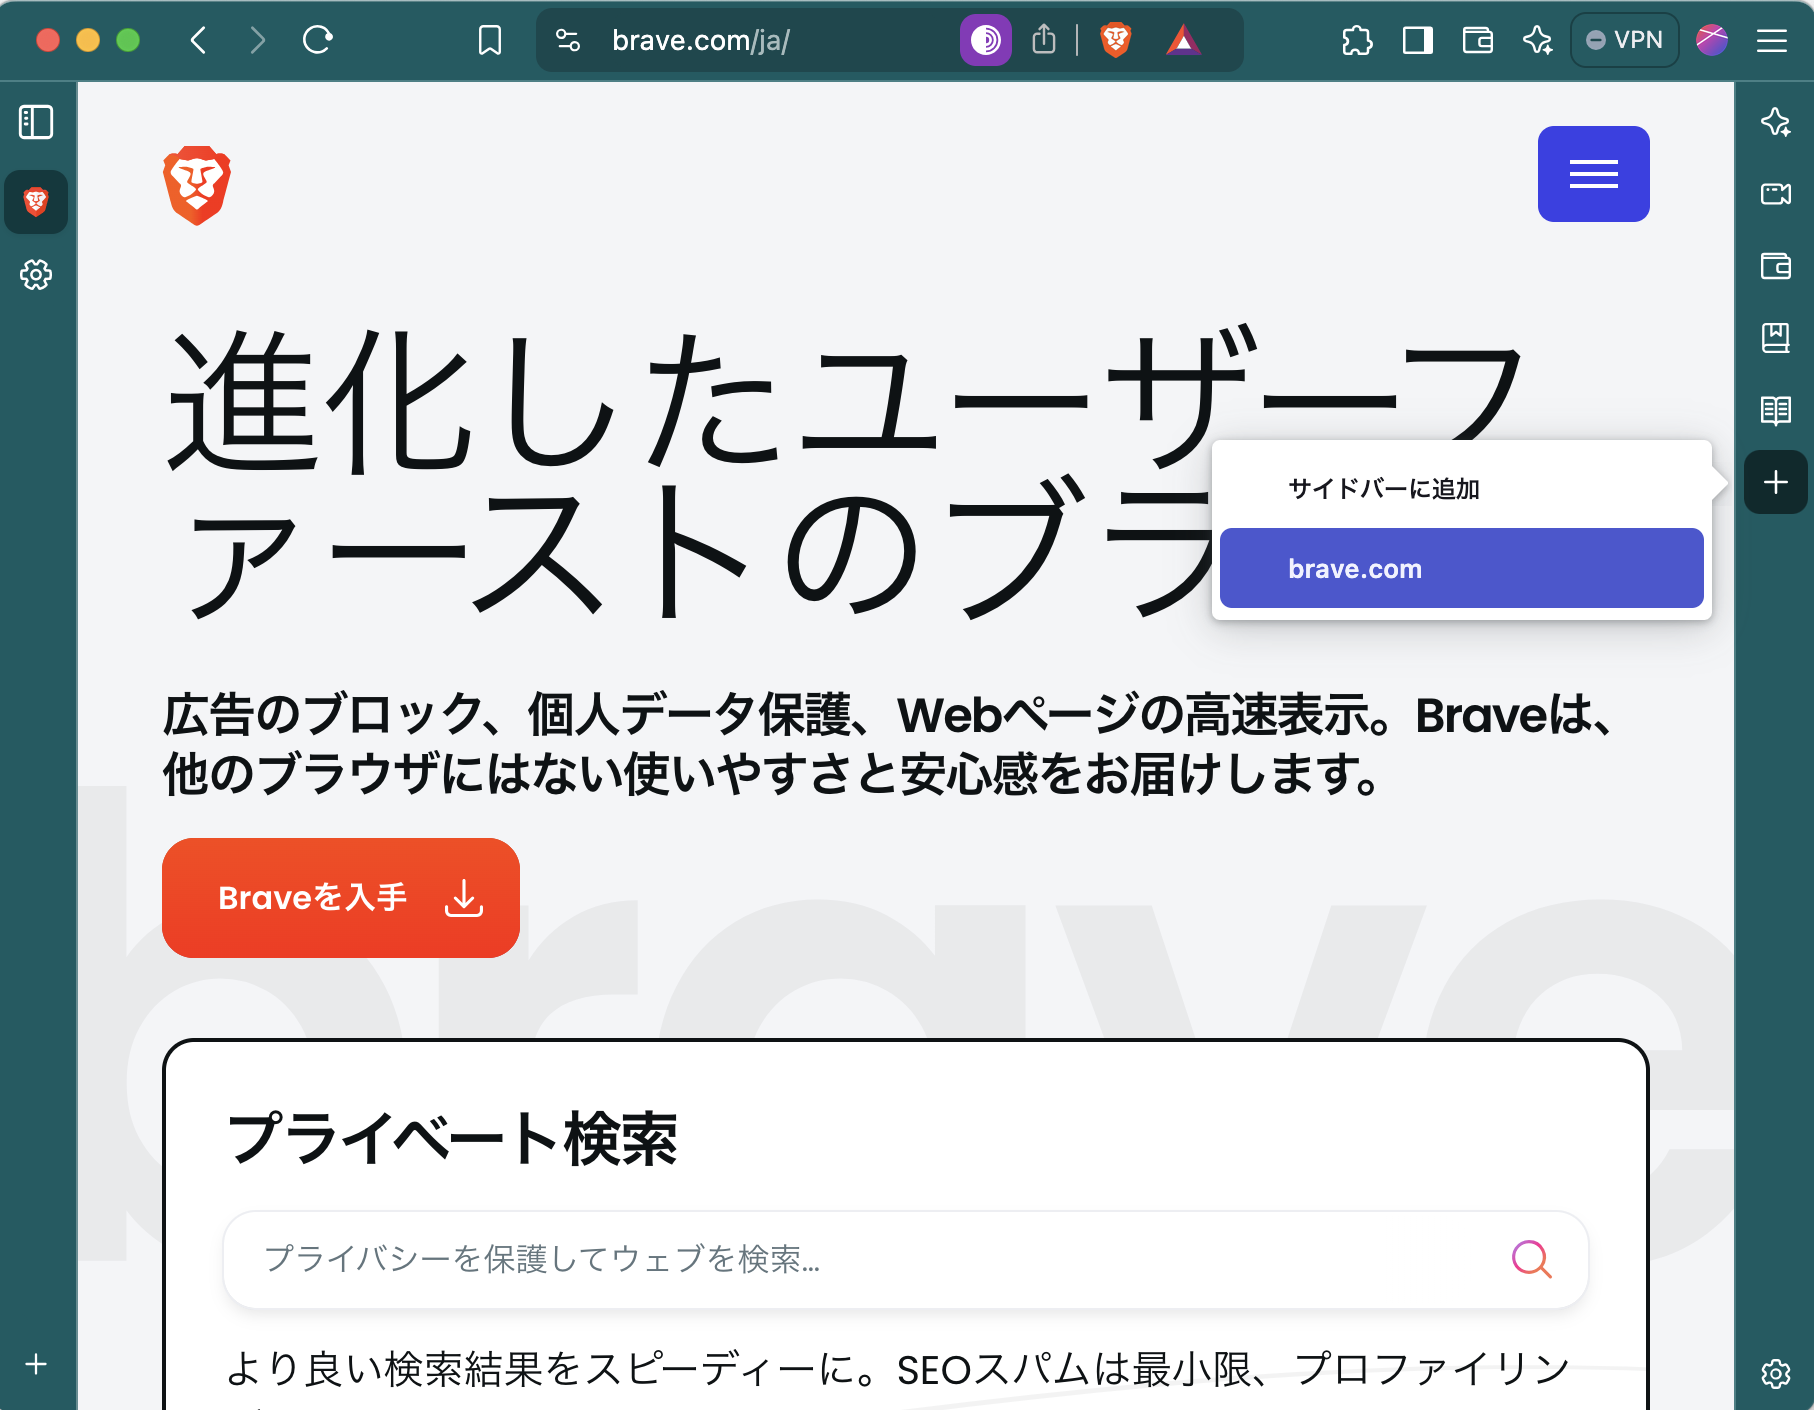Open the profile avatar menu

(x=1712, y=40)
